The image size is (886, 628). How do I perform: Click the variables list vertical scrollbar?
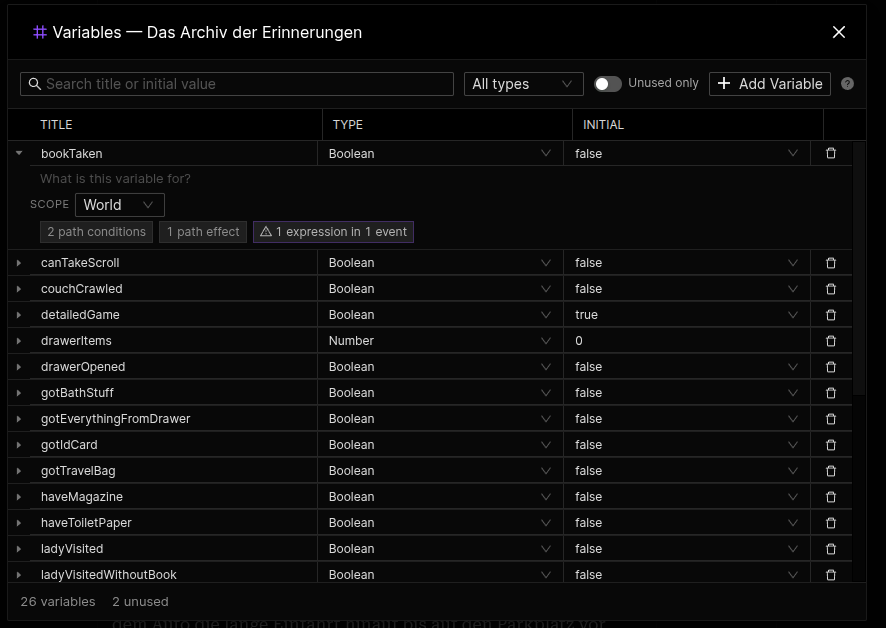(858, 268)
